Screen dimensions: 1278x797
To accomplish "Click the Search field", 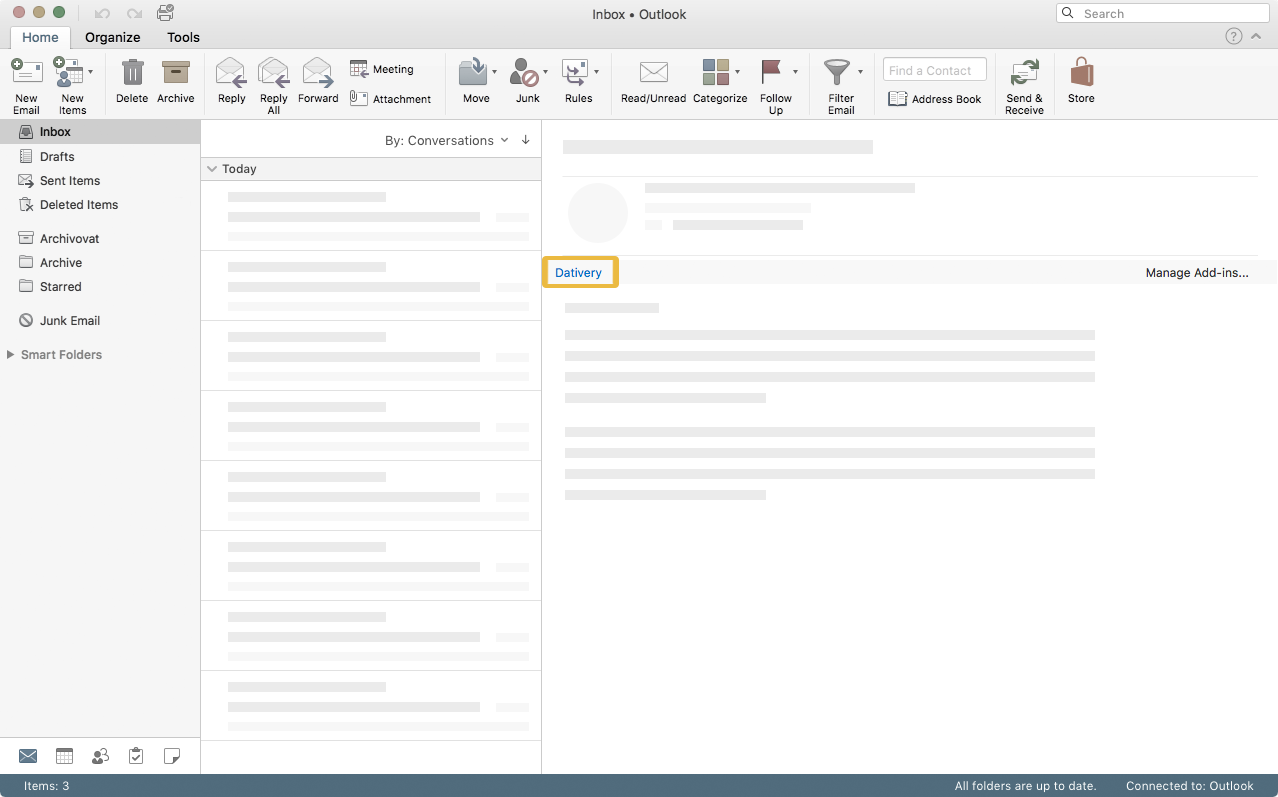I will [1163, 13].
